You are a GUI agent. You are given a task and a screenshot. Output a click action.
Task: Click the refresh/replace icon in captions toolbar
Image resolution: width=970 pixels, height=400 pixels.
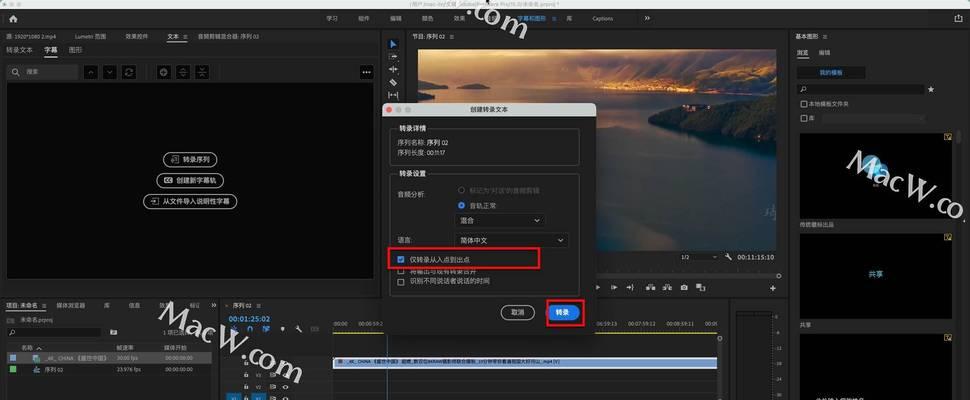(129, 72)
